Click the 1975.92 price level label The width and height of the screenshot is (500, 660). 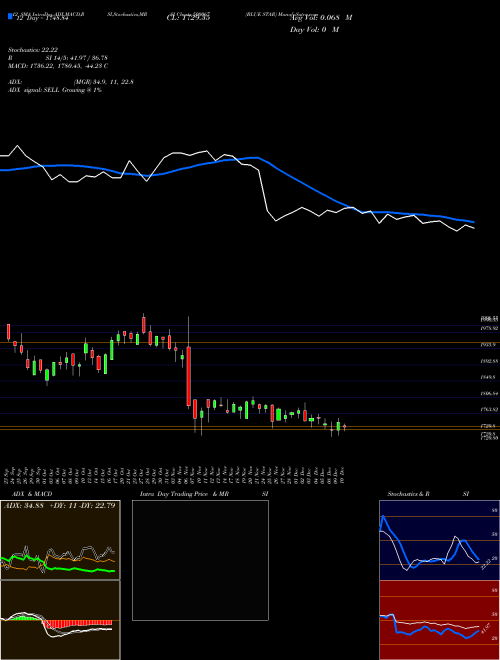point(489,328)
